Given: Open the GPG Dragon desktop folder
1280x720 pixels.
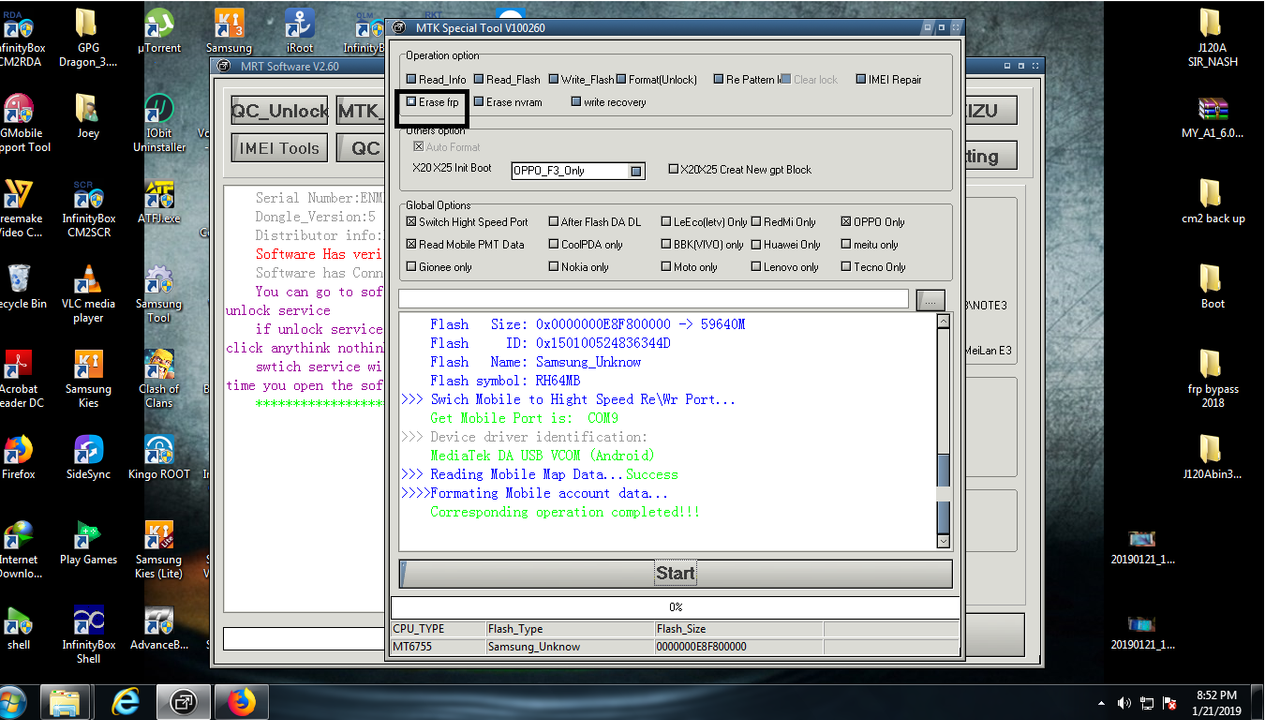Looking at the screenshot, I should pyautogui.click(x=88, y=39).
